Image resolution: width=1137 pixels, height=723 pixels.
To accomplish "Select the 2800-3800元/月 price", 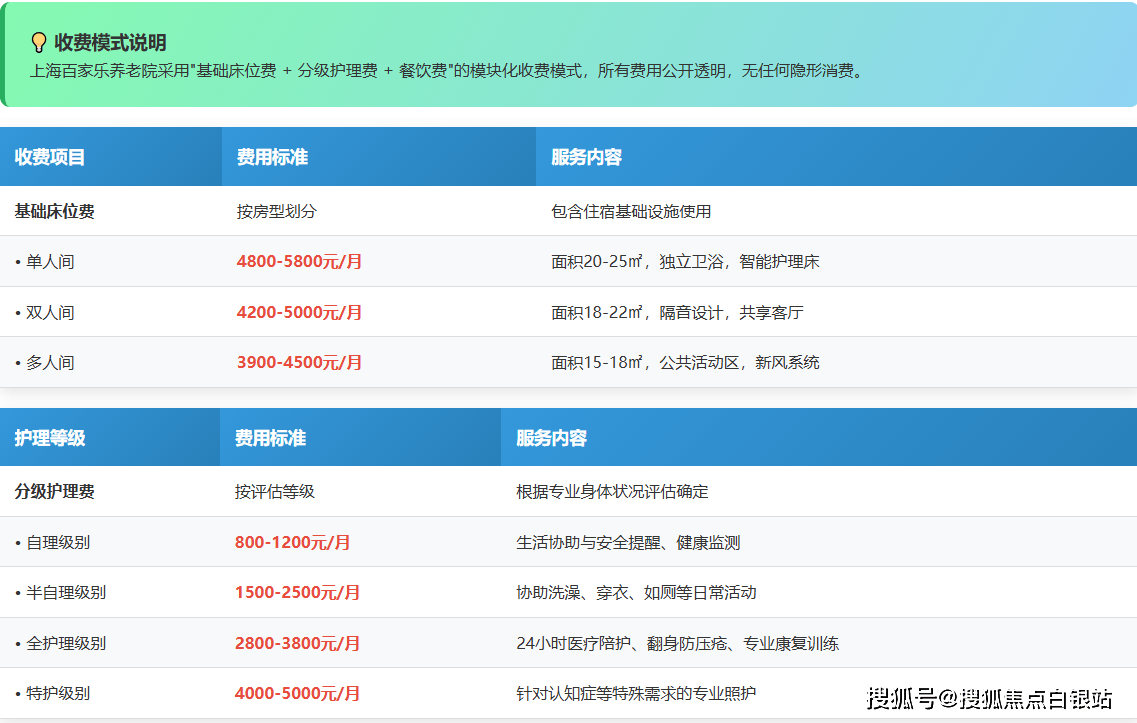I will 297,644.
